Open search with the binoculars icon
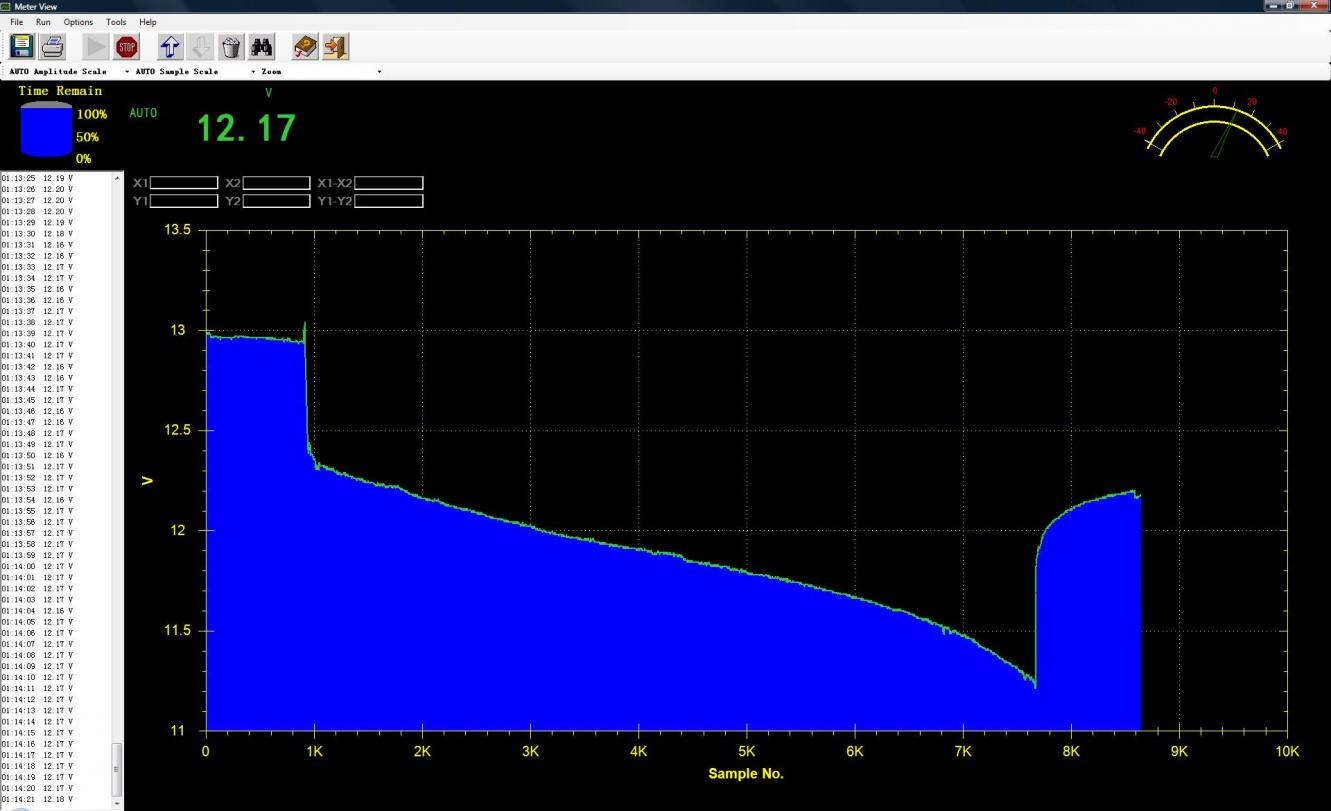 [261, 46]
